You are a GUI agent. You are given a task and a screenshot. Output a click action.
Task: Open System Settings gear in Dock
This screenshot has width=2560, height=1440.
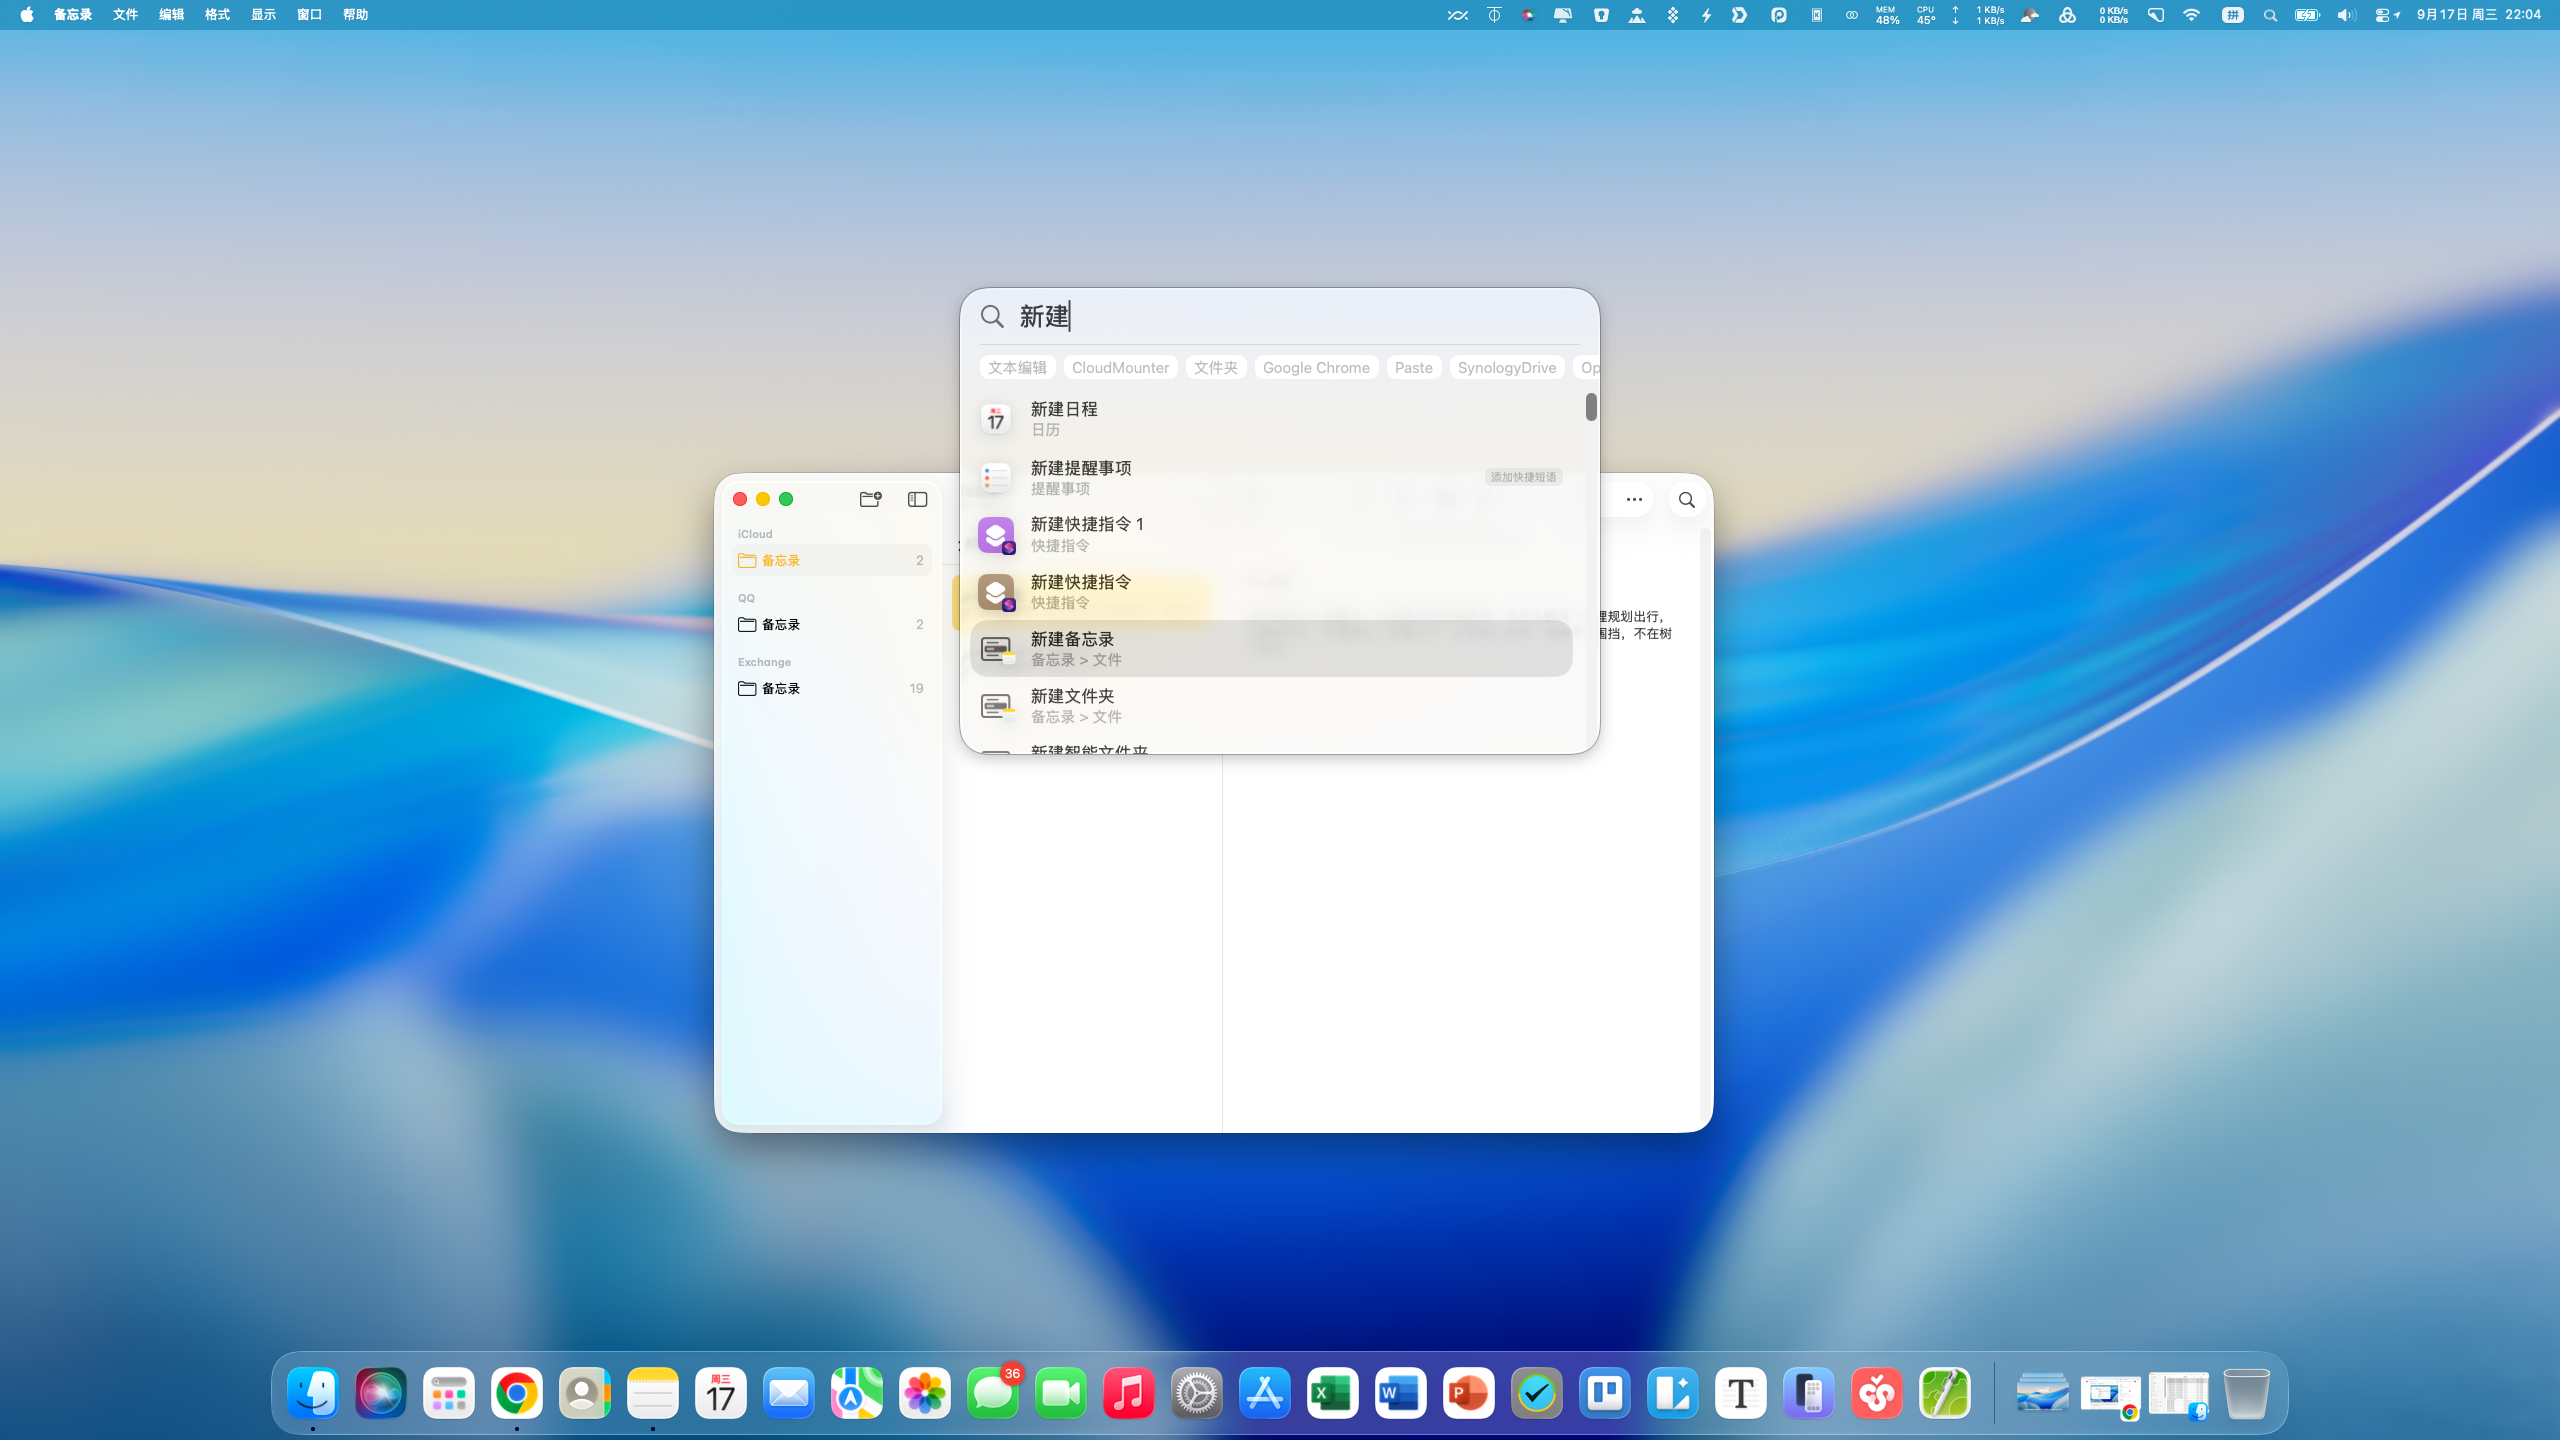pyautogui.click(x=1196, y=1394)
